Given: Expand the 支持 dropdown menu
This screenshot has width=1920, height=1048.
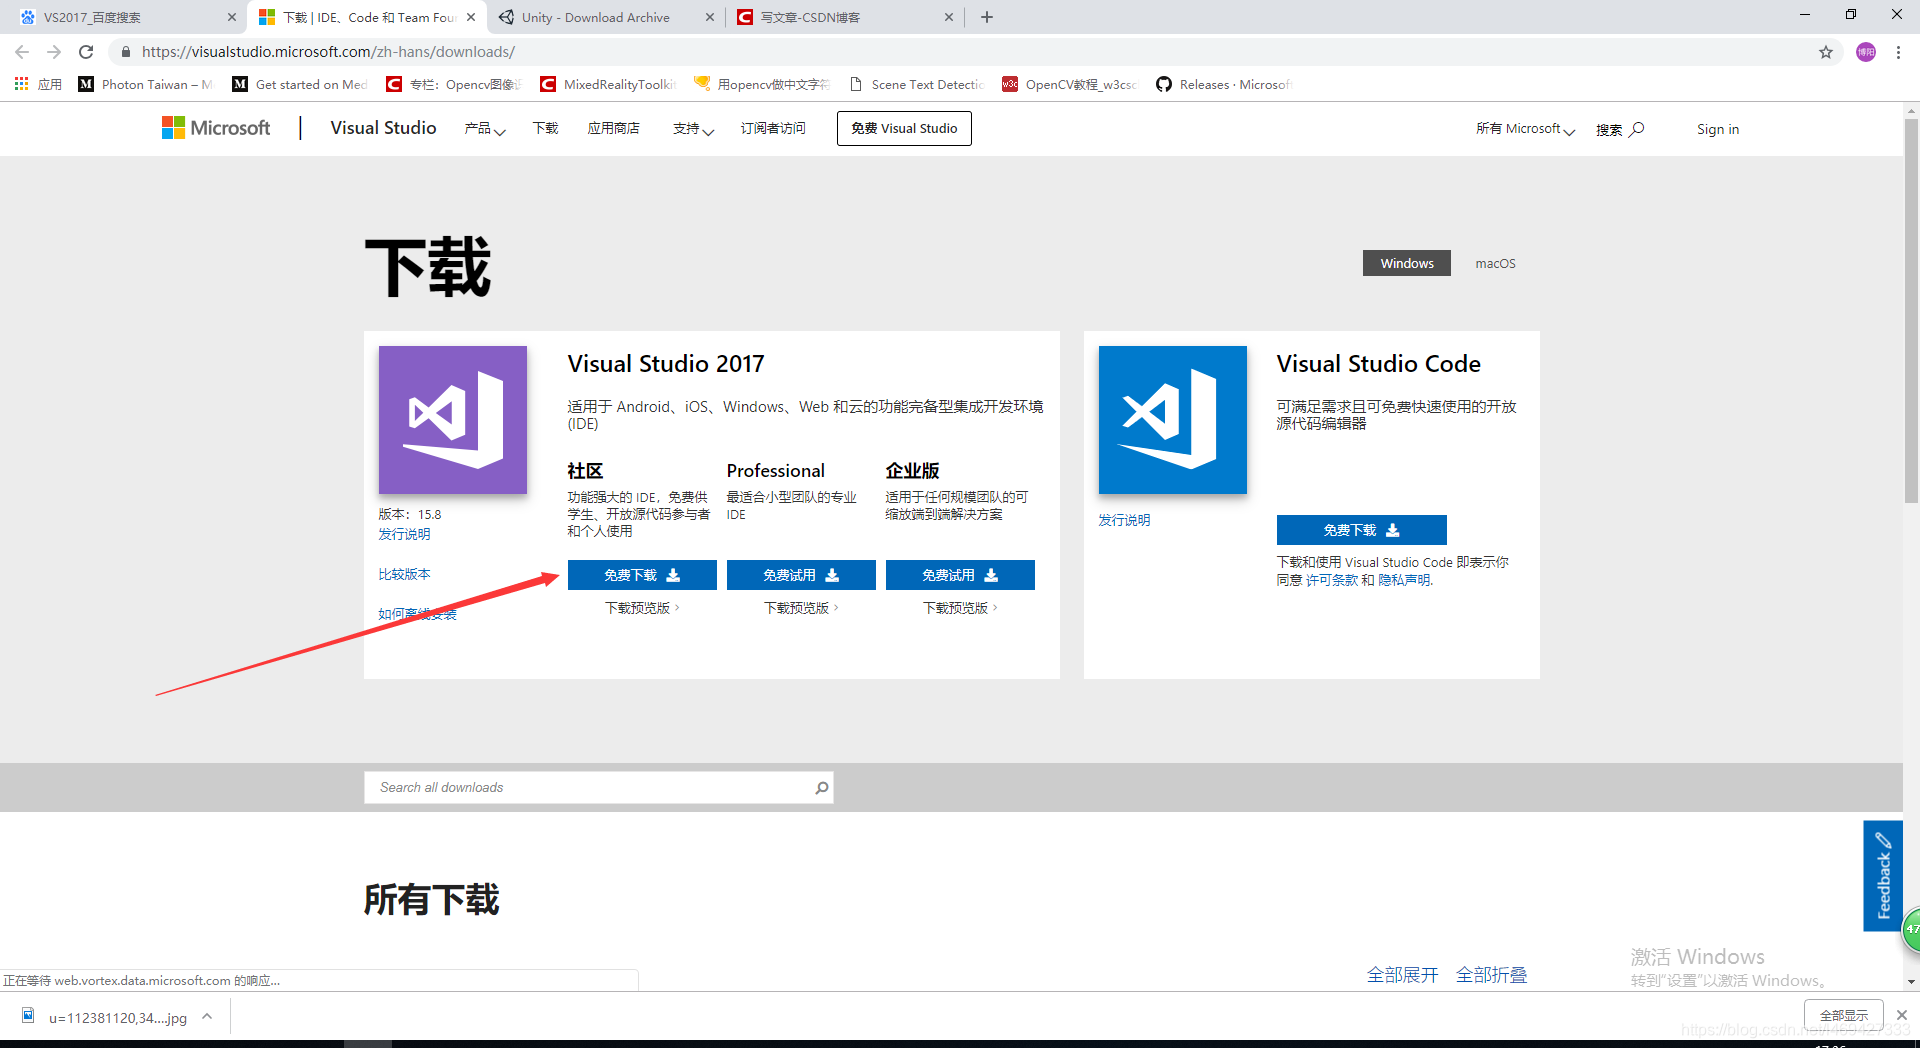Looking at the screenshot, I should click(x=693, y=129).
